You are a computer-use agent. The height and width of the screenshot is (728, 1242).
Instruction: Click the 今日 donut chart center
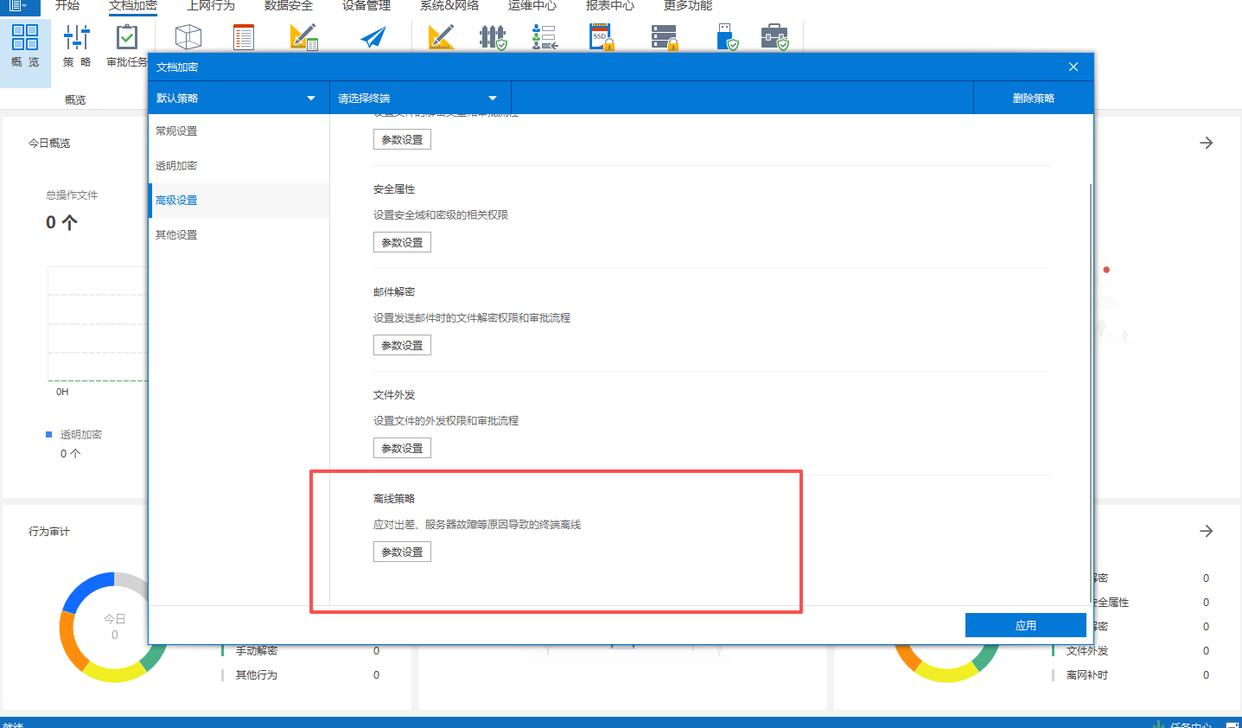114,626
